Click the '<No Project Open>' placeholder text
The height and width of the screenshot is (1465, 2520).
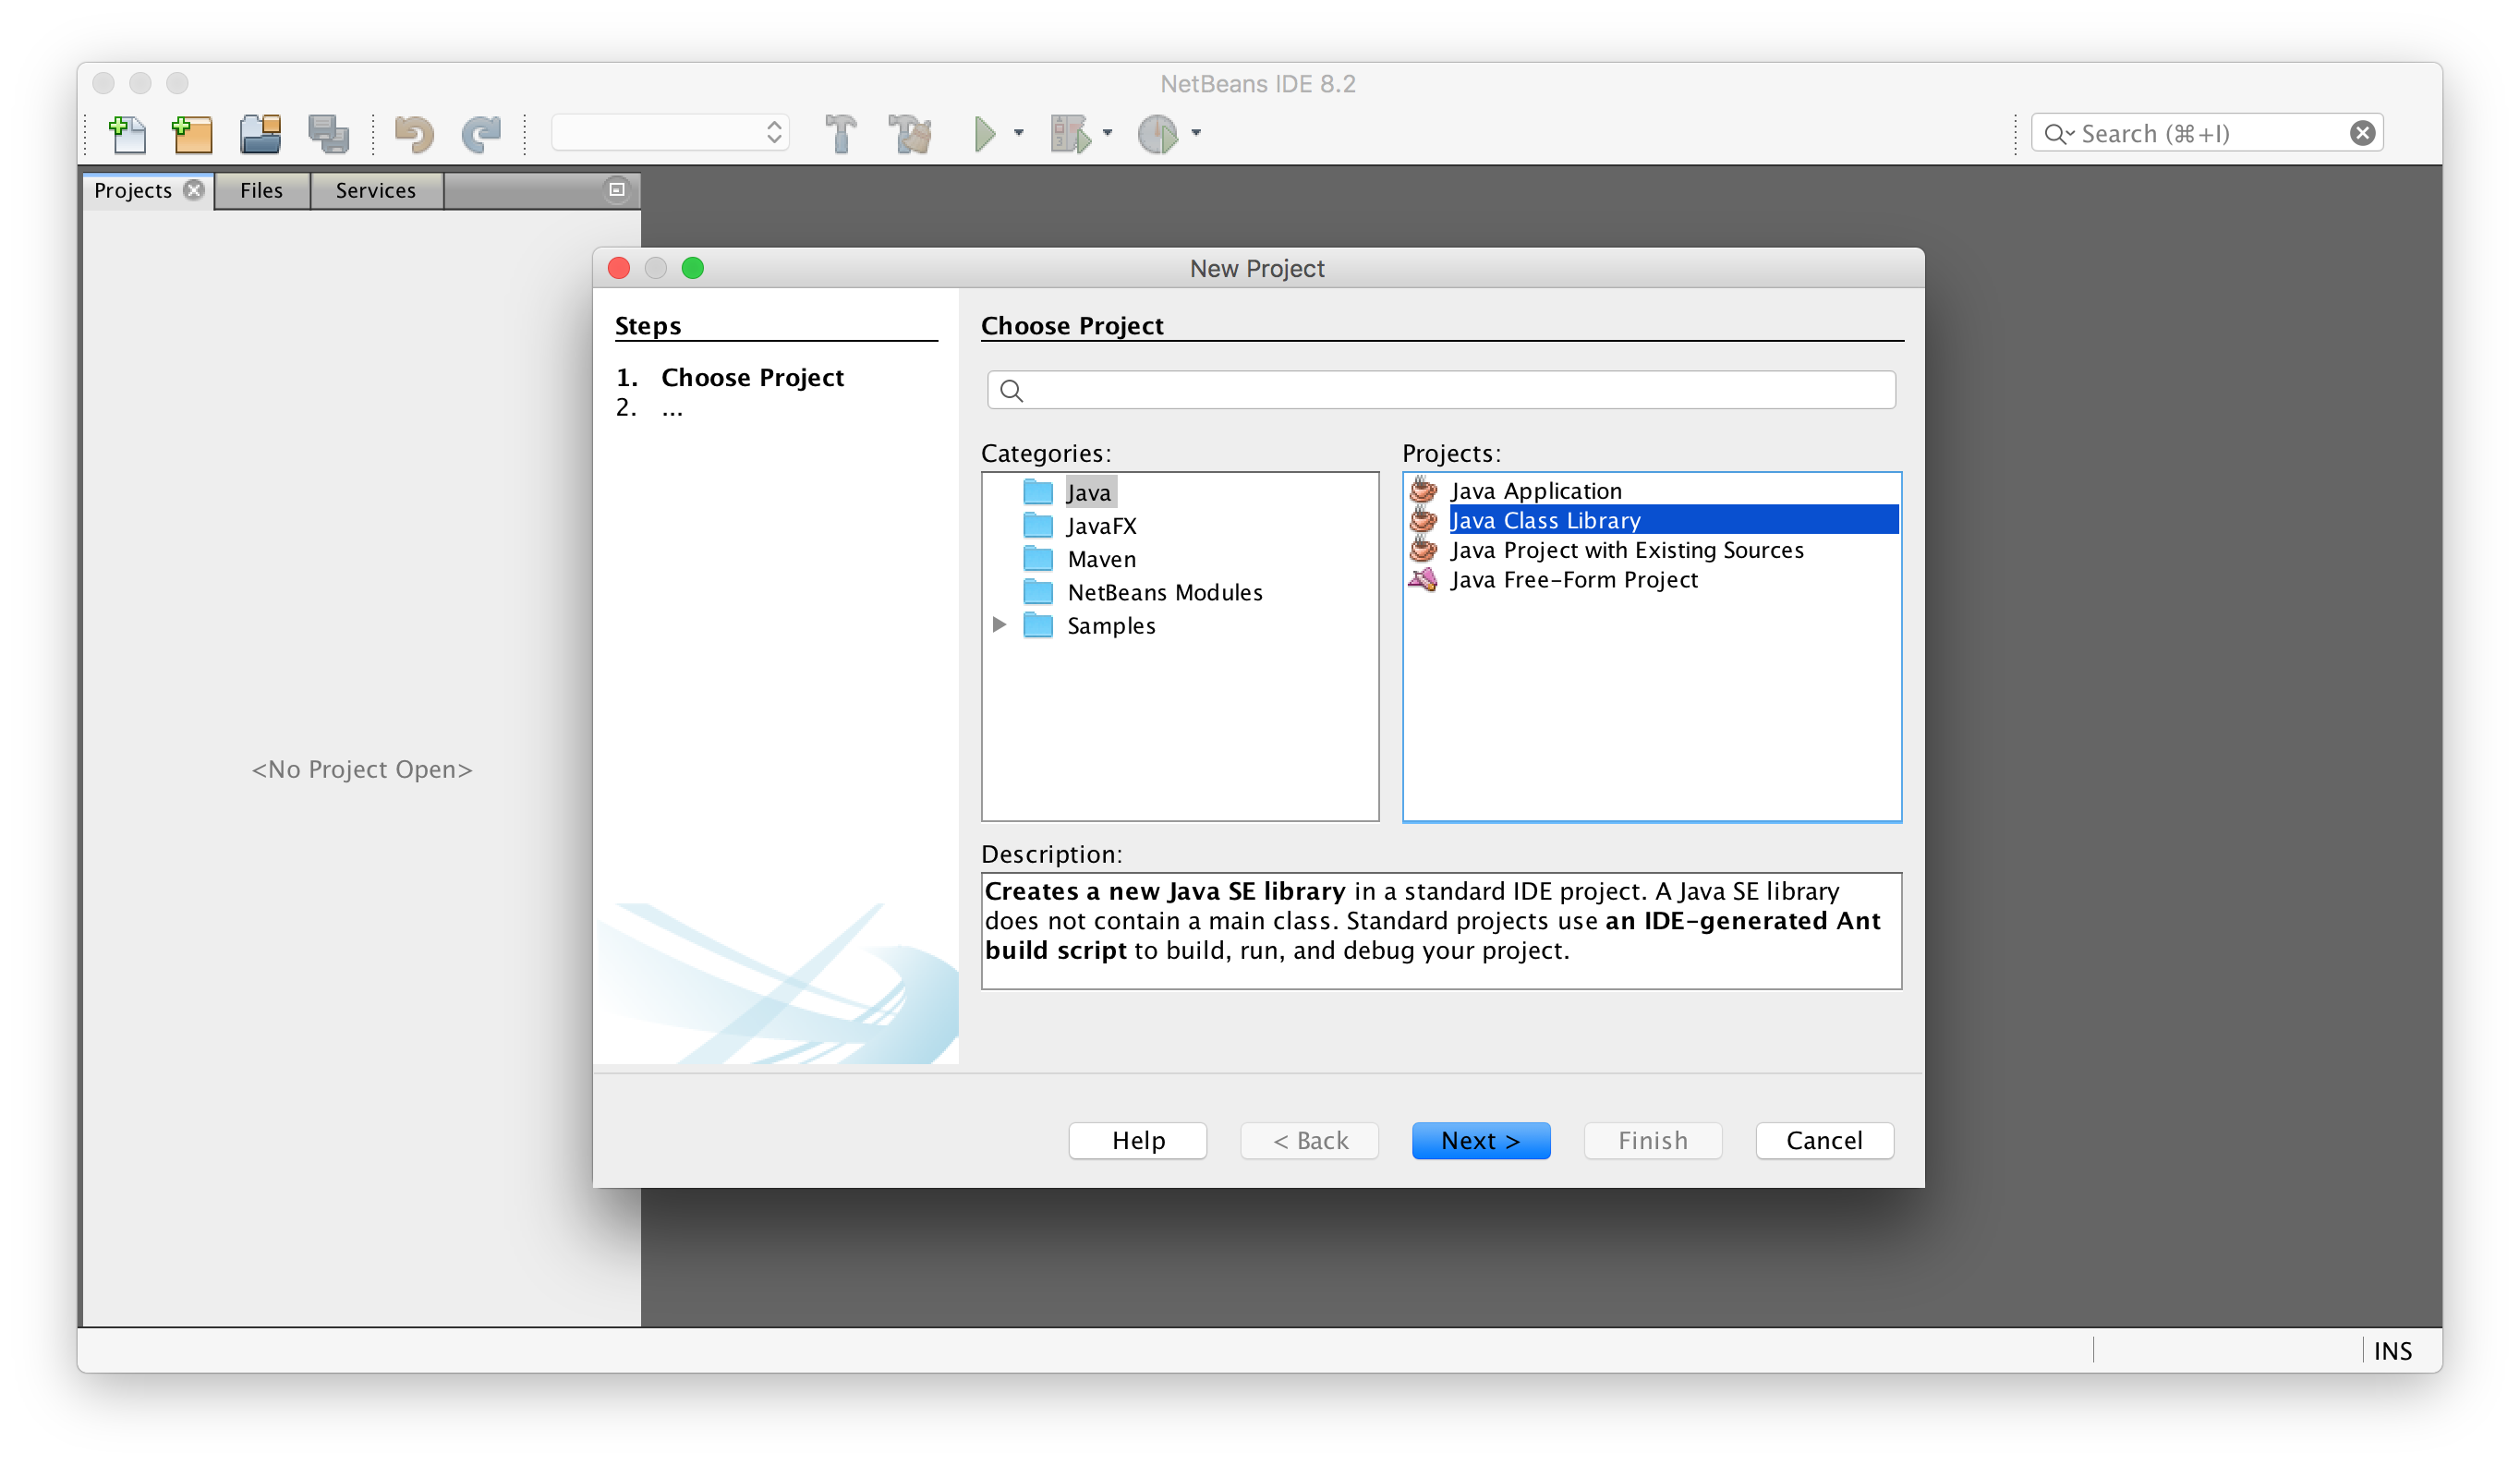[362, 769]
